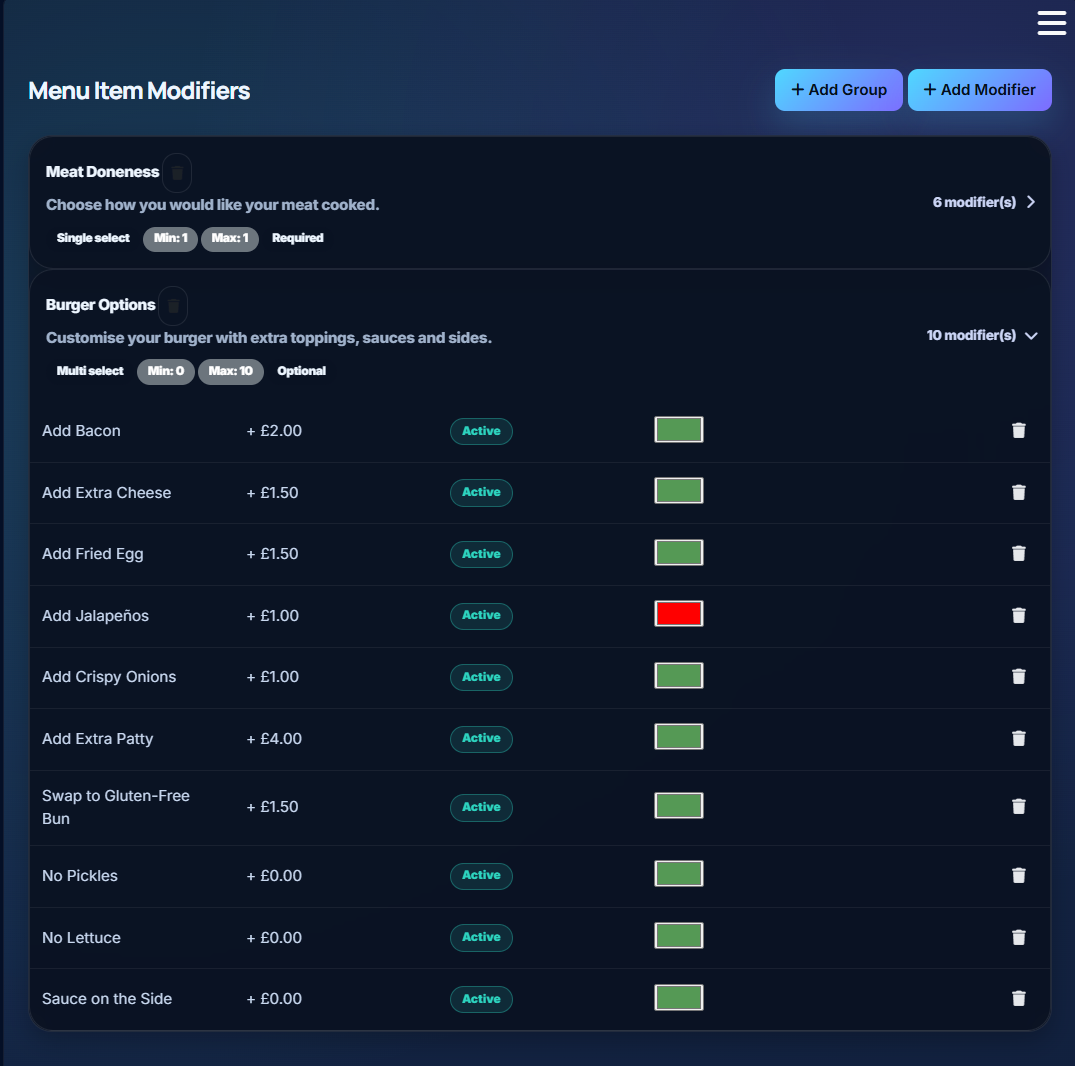Click the Required label

point(298,238)
